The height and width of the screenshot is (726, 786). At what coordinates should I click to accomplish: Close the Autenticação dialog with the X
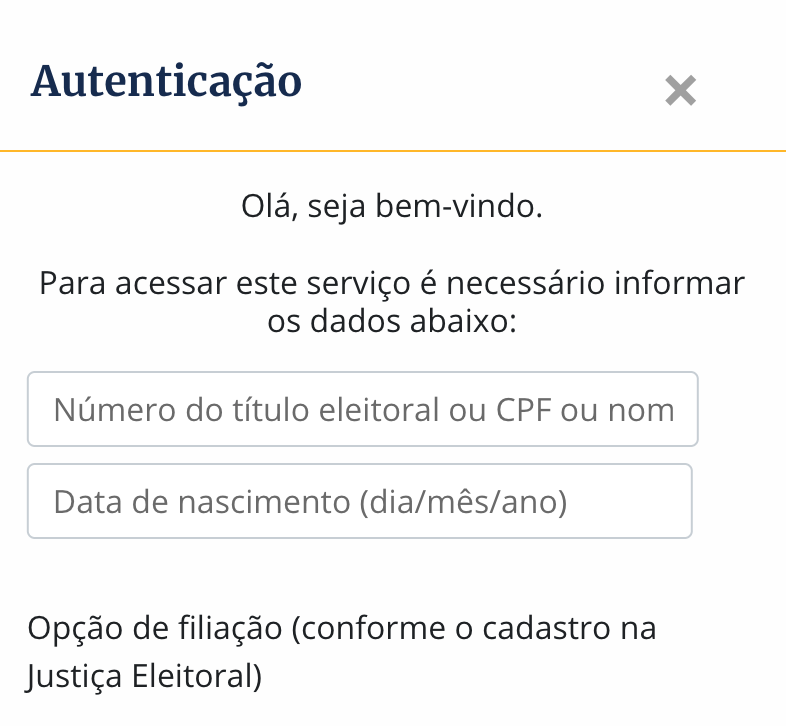(x=680, y=91)
